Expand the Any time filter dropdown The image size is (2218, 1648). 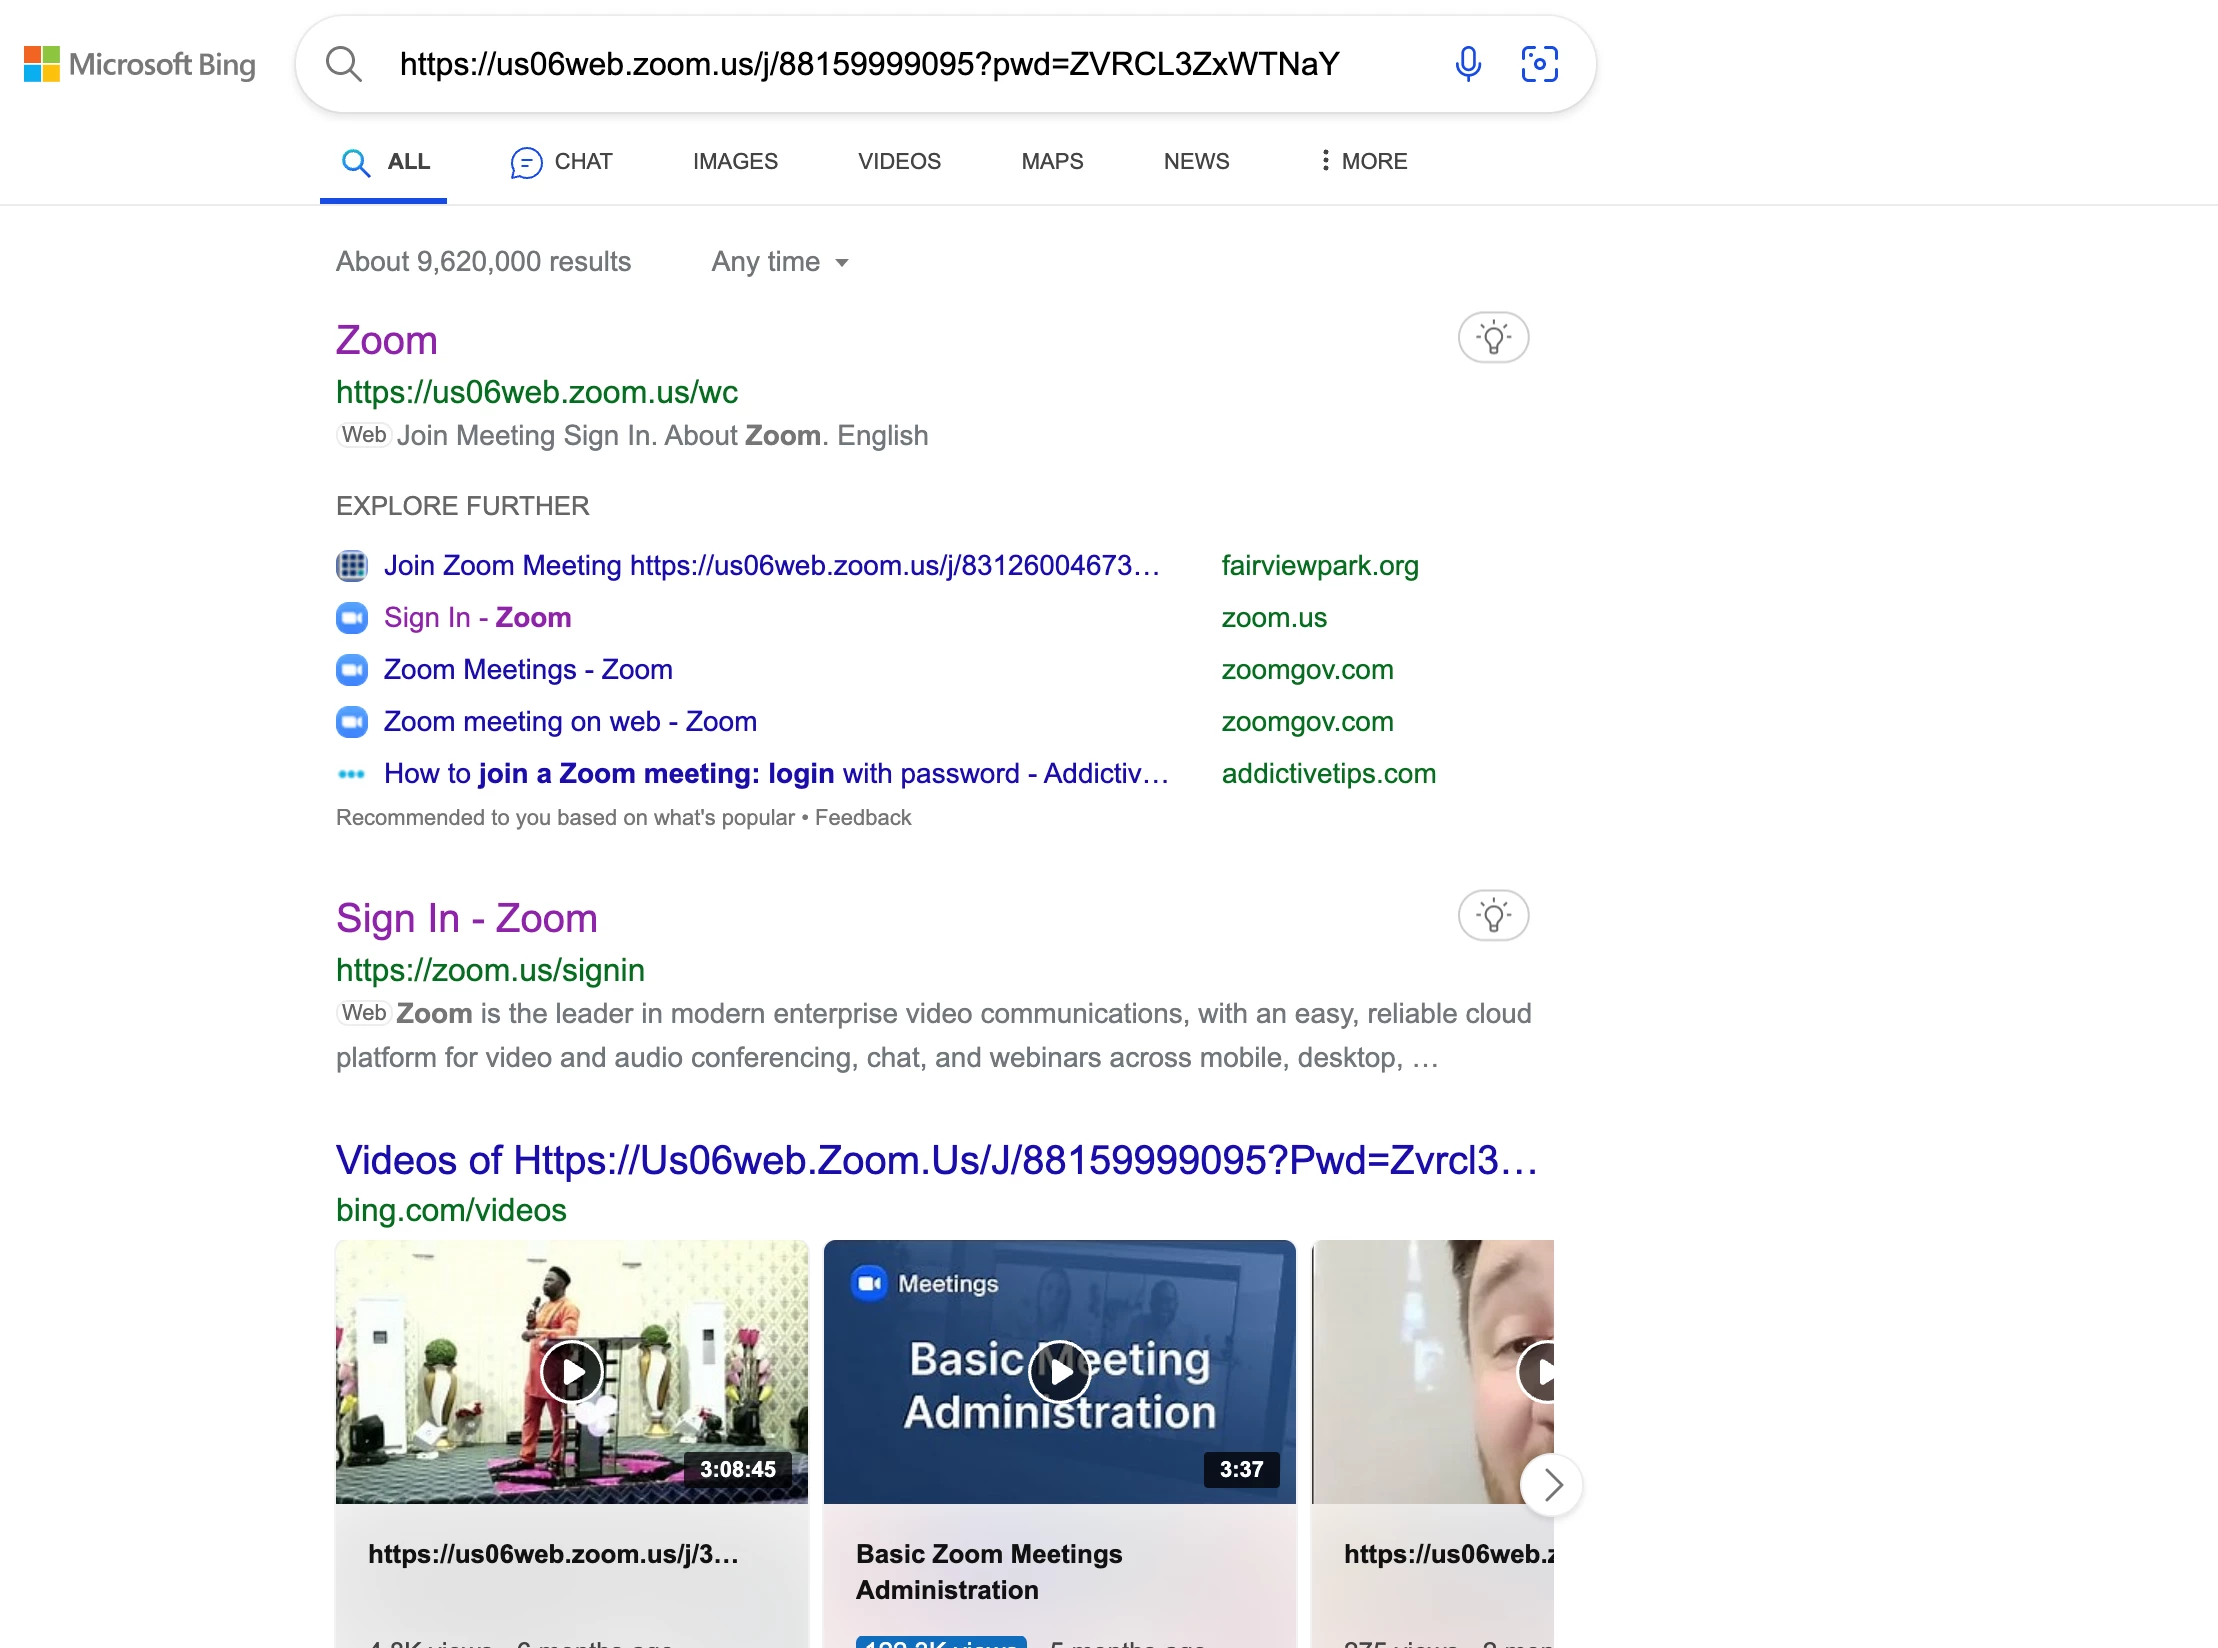tap(780, 262)
